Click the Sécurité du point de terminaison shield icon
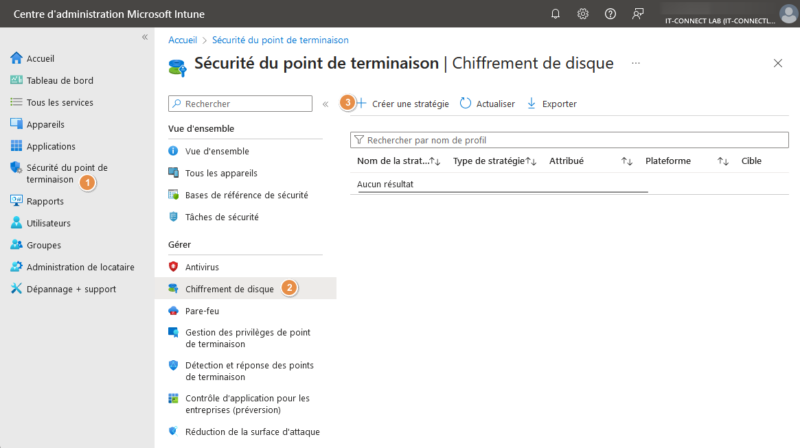The width and height of the screenshot is (800, 448). coord(16,167)
